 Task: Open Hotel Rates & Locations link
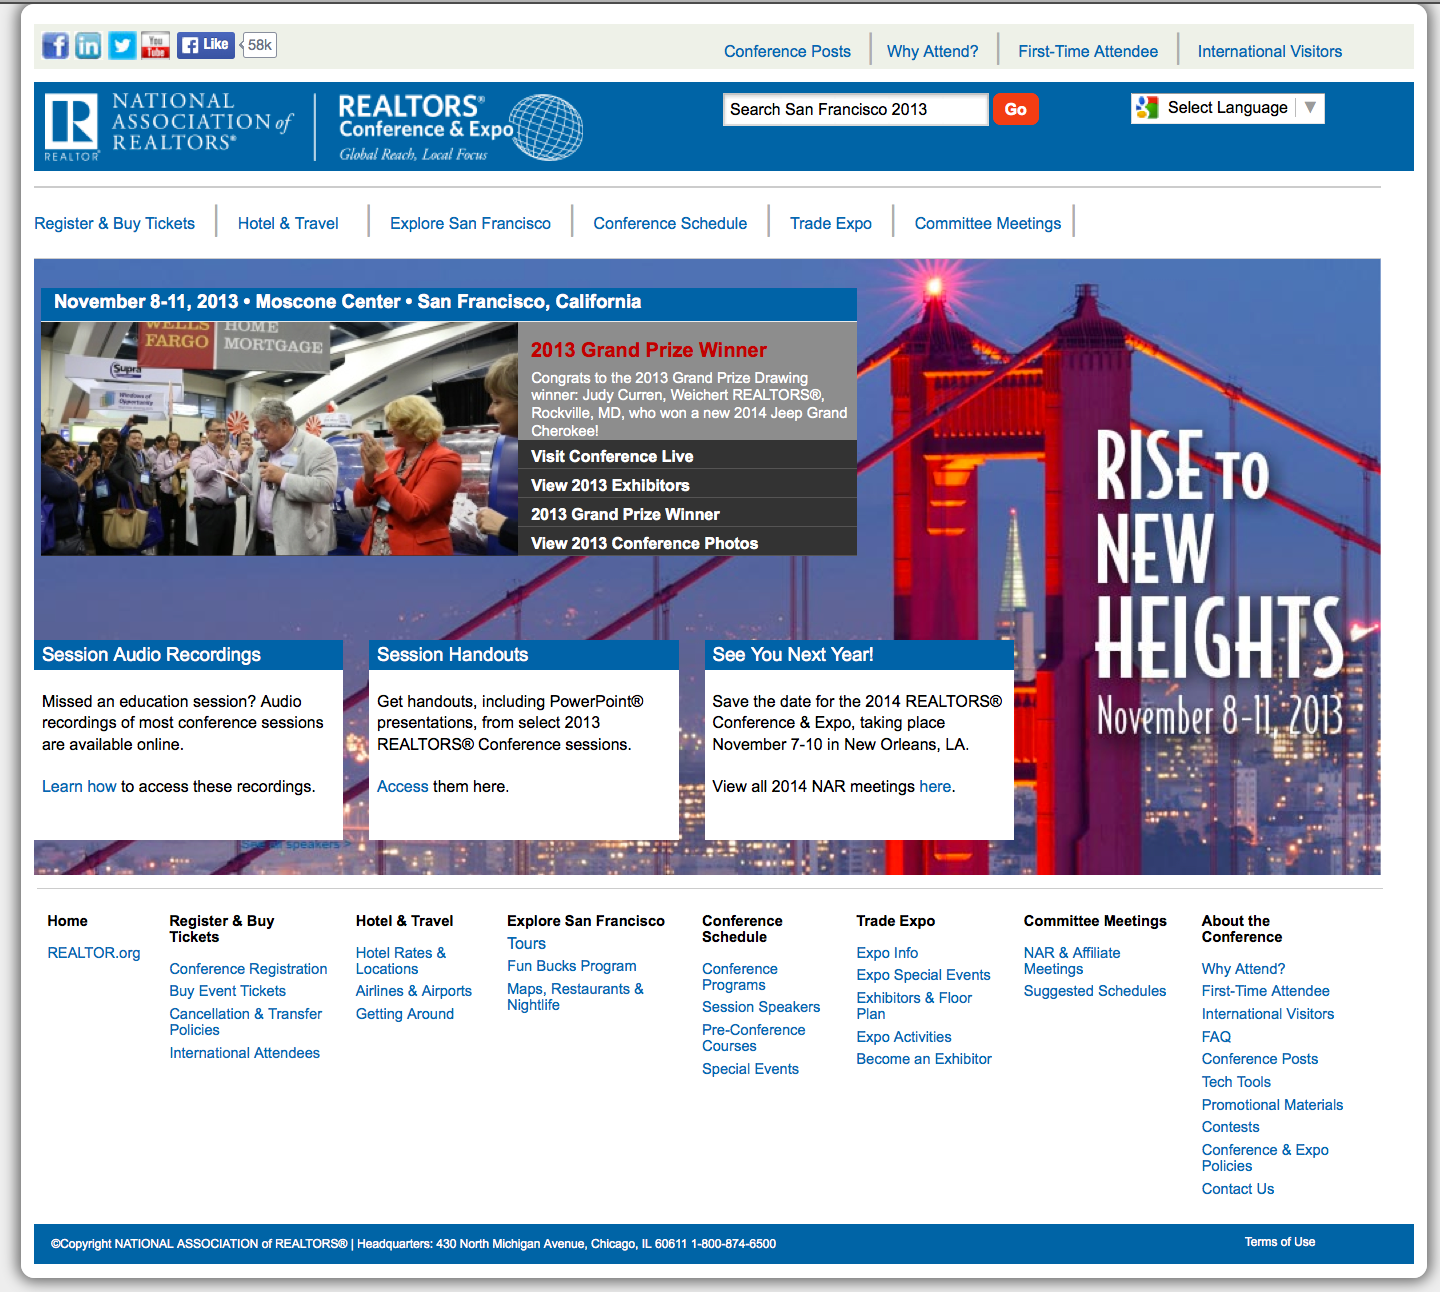point(400,961)
